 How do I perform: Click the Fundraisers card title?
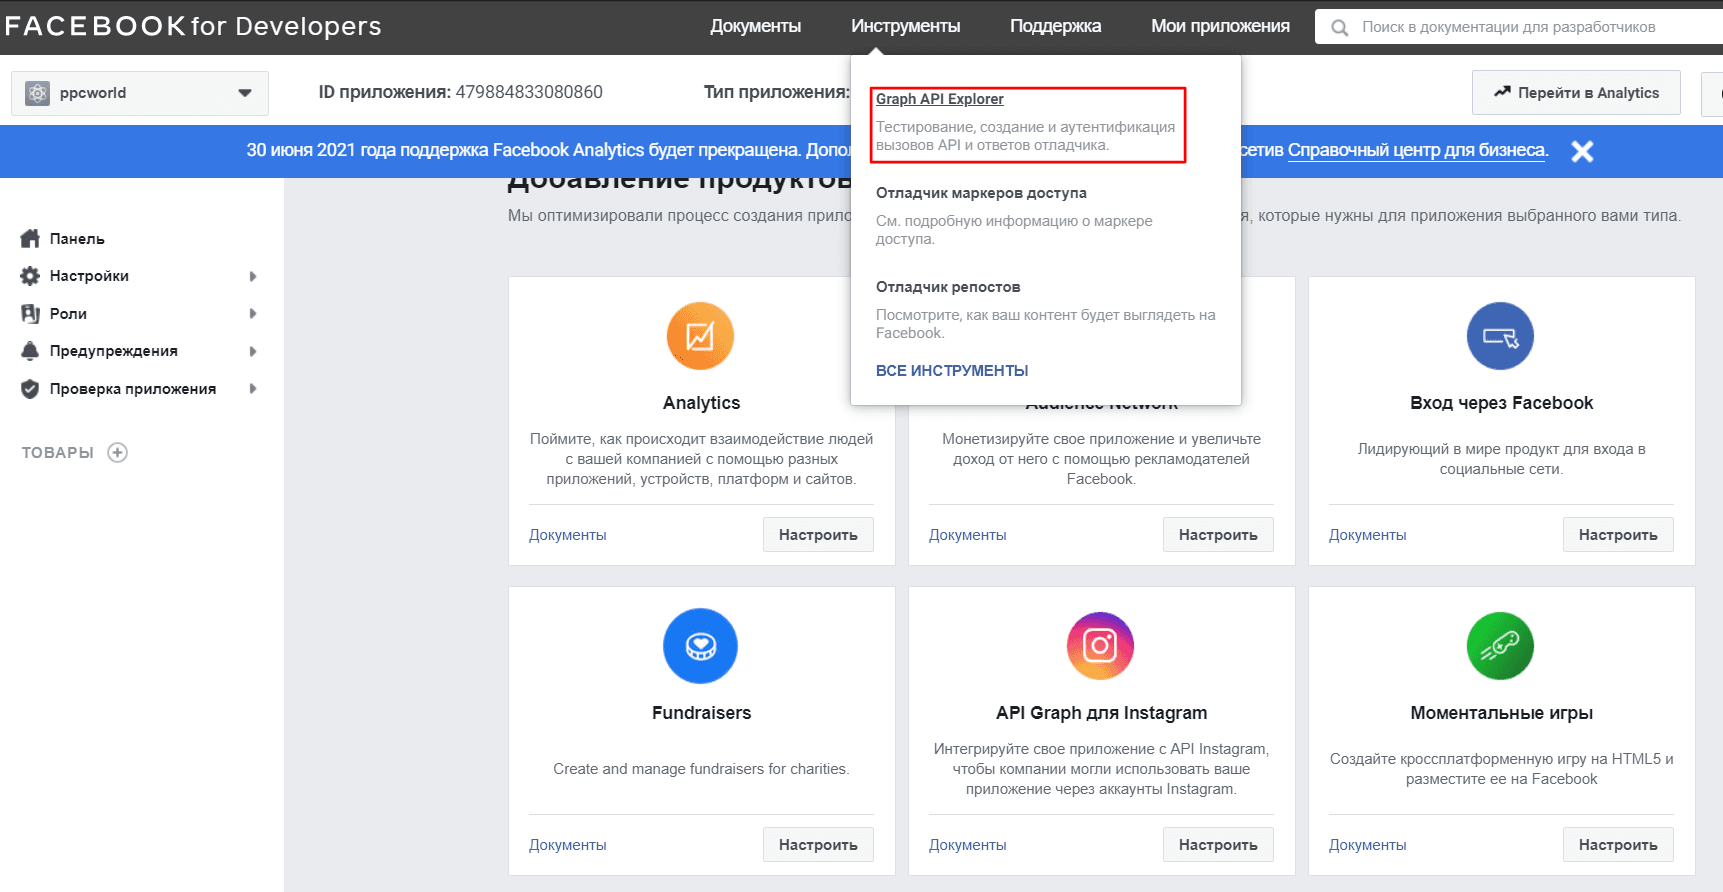(x=701, y=713)
